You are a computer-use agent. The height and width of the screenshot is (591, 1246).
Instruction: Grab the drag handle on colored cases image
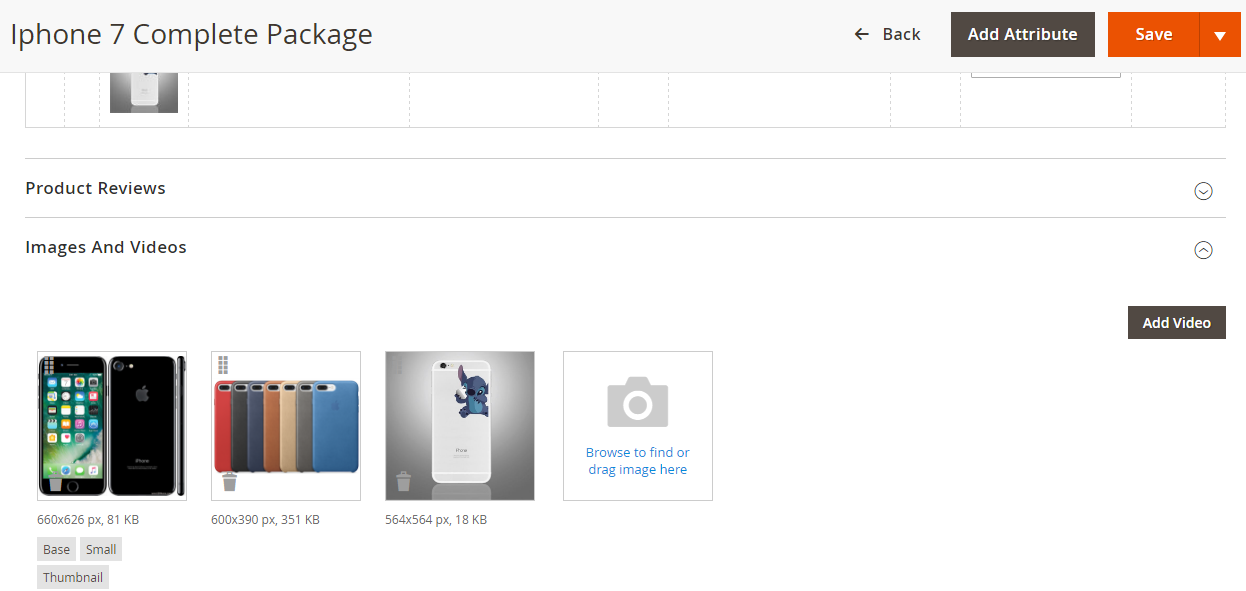tap(224, 364)
